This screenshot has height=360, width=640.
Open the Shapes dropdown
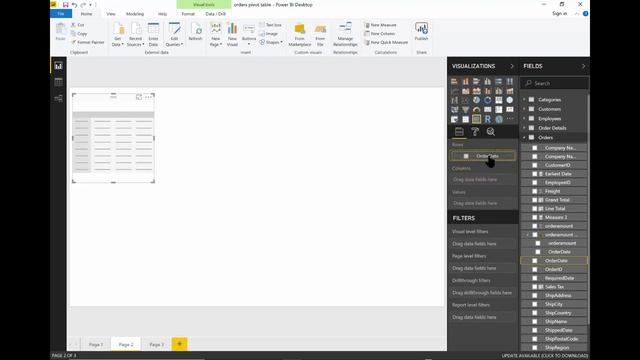tap(271, 42)
